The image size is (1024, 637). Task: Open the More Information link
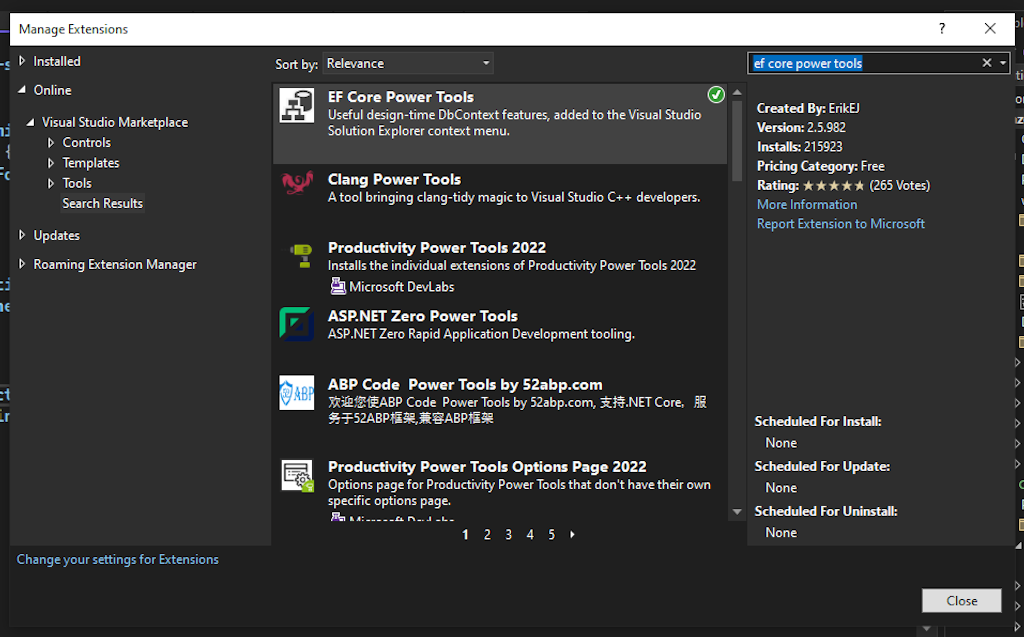pyautogui.click(x=806, y=204)
